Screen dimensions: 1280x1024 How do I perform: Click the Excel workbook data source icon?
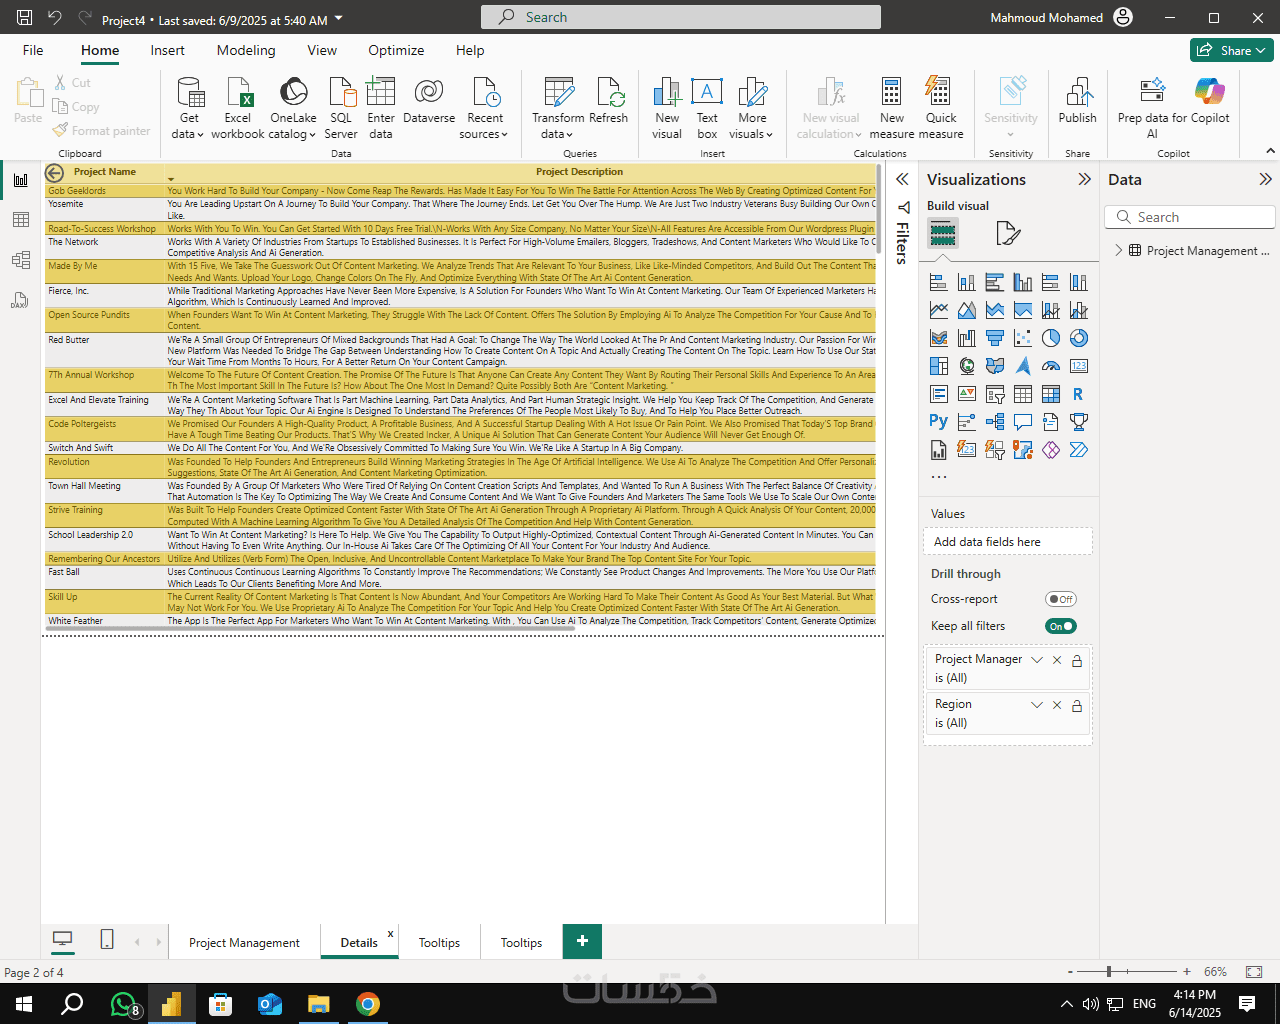(238, 108)
